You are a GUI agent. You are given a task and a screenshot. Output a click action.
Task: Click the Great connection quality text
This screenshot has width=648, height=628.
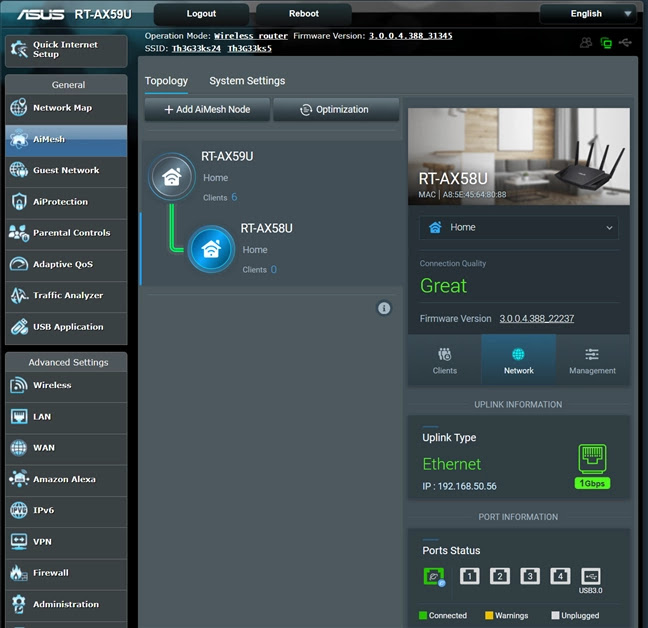[x=443, y=286]
